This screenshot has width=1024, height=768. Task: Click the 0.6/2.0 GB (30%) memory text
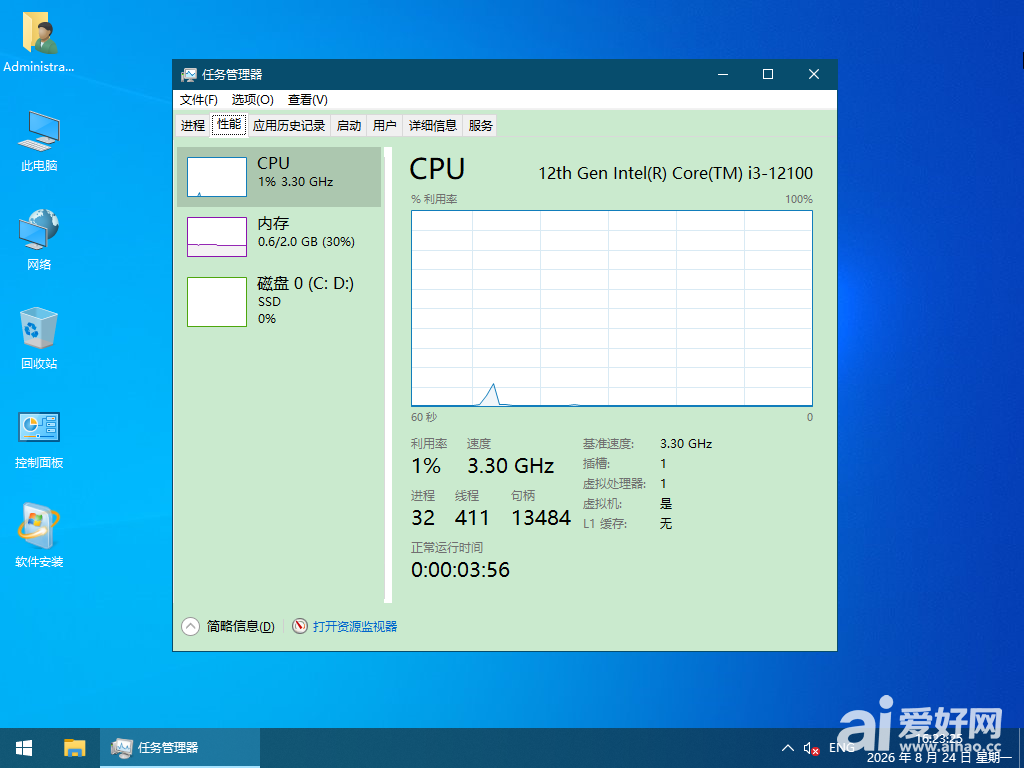pyautogui.click(x=306, y=242)
